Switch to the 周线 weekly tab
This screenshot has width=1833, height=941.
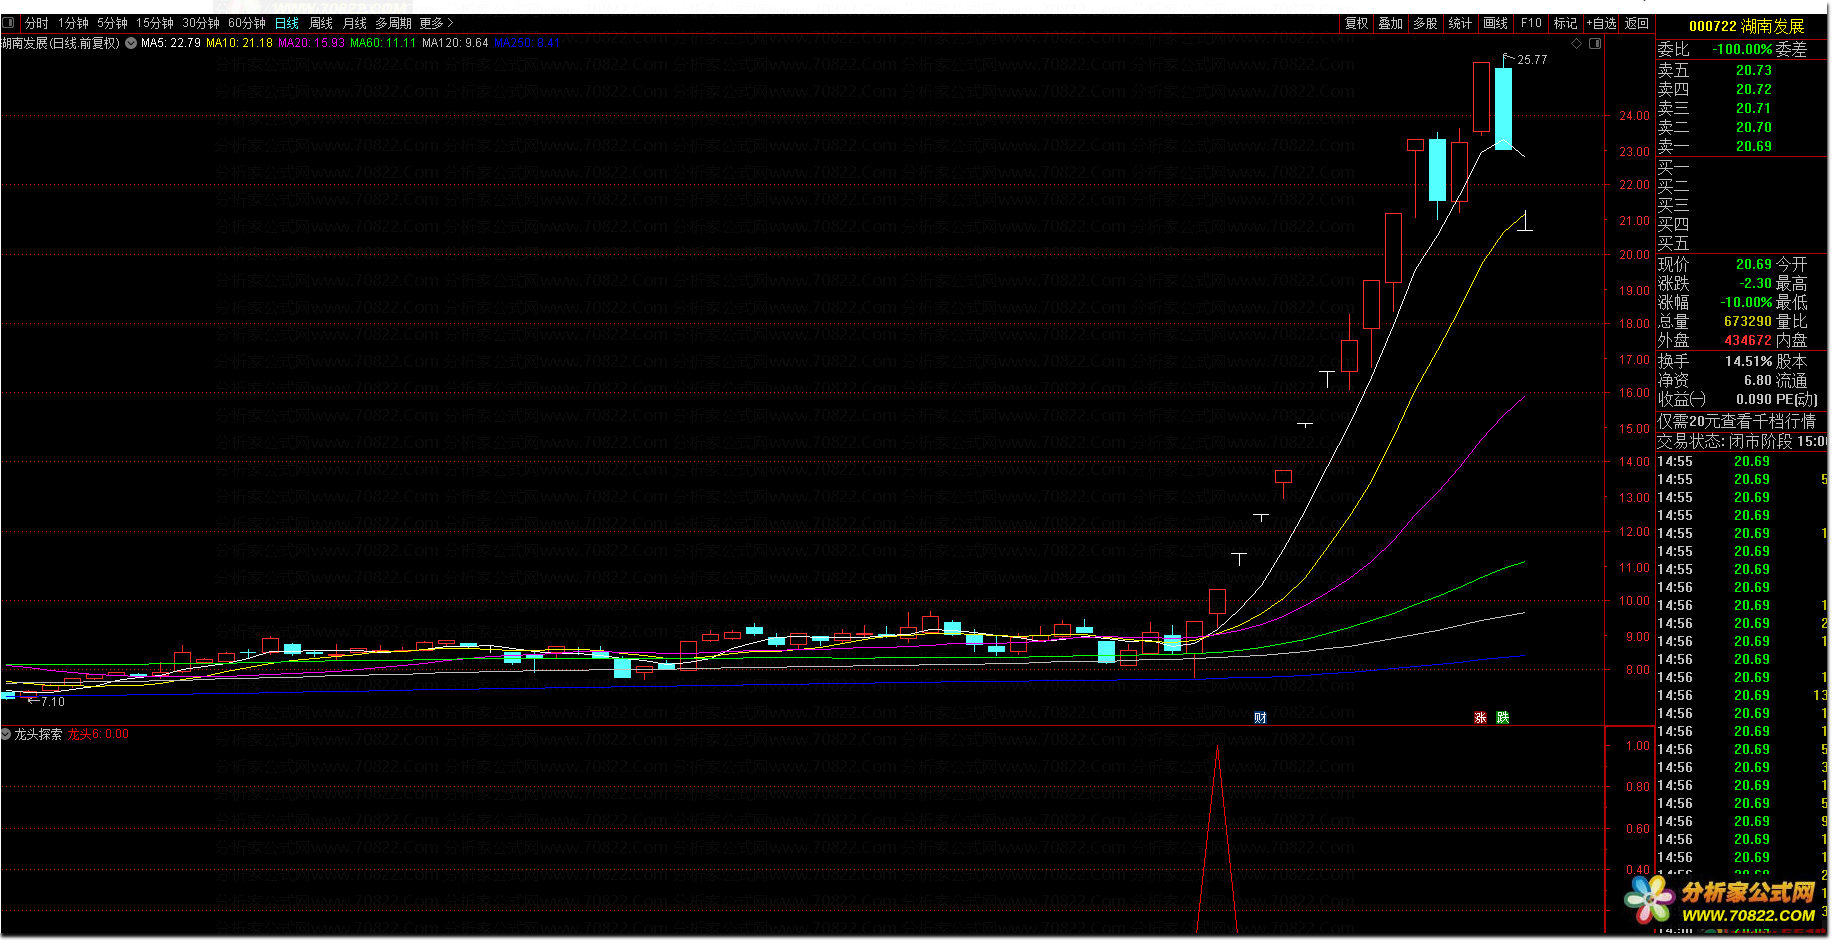(x=321, y=23)
